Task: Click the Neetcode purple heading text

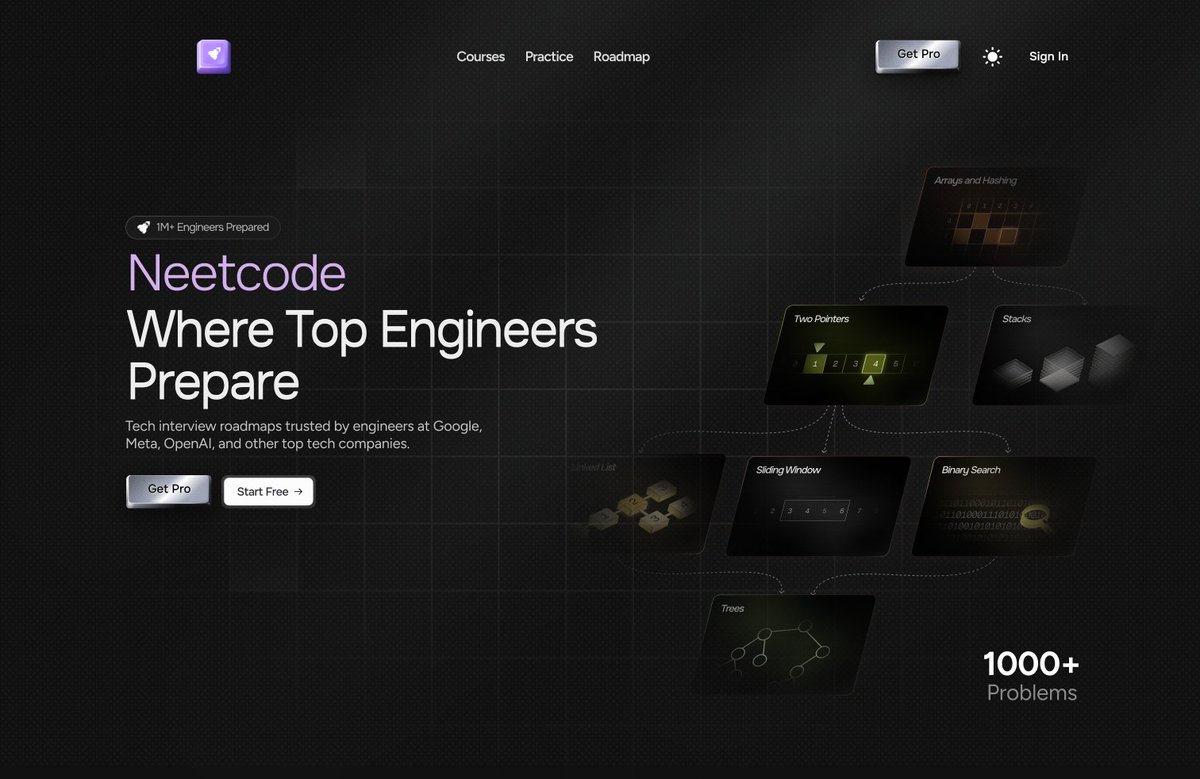Action: pyautogui.click(x=237, y=273)
